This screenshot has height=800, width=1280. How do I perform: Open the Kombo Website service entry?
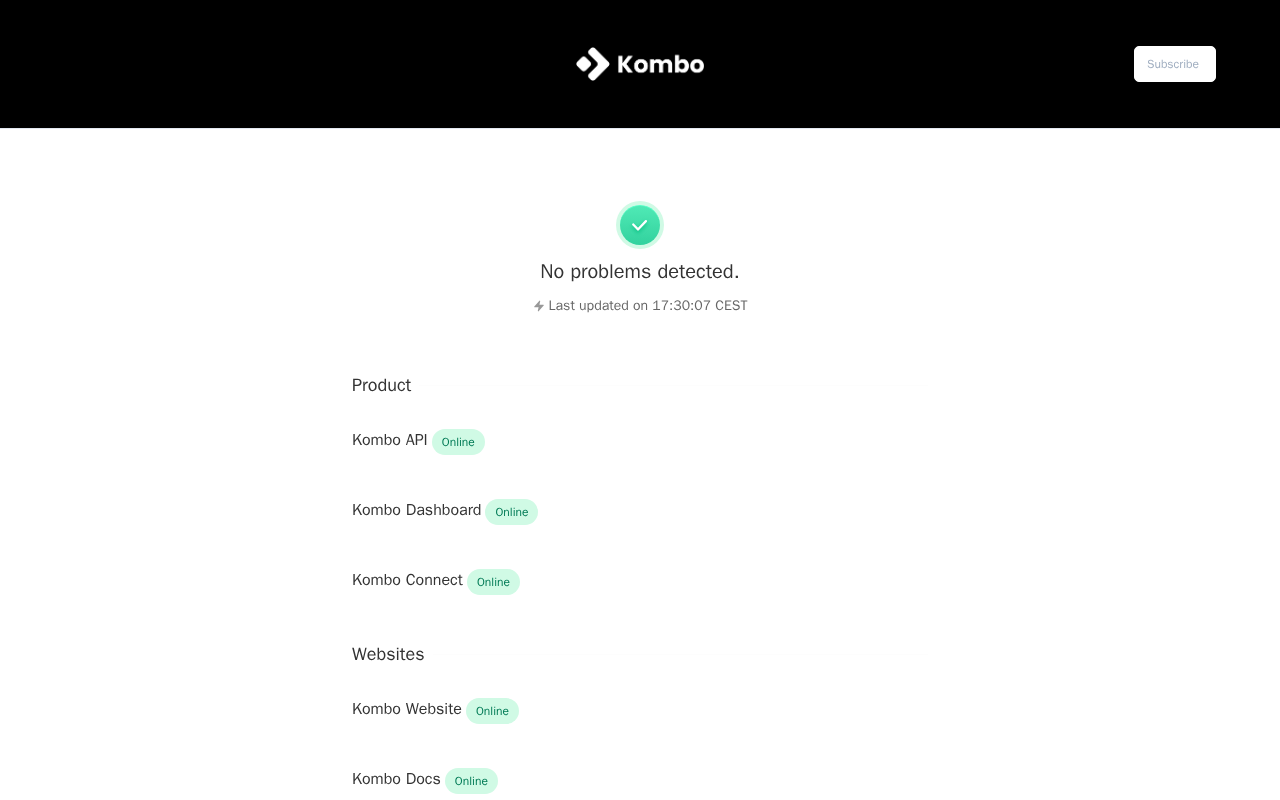[406, 709]
